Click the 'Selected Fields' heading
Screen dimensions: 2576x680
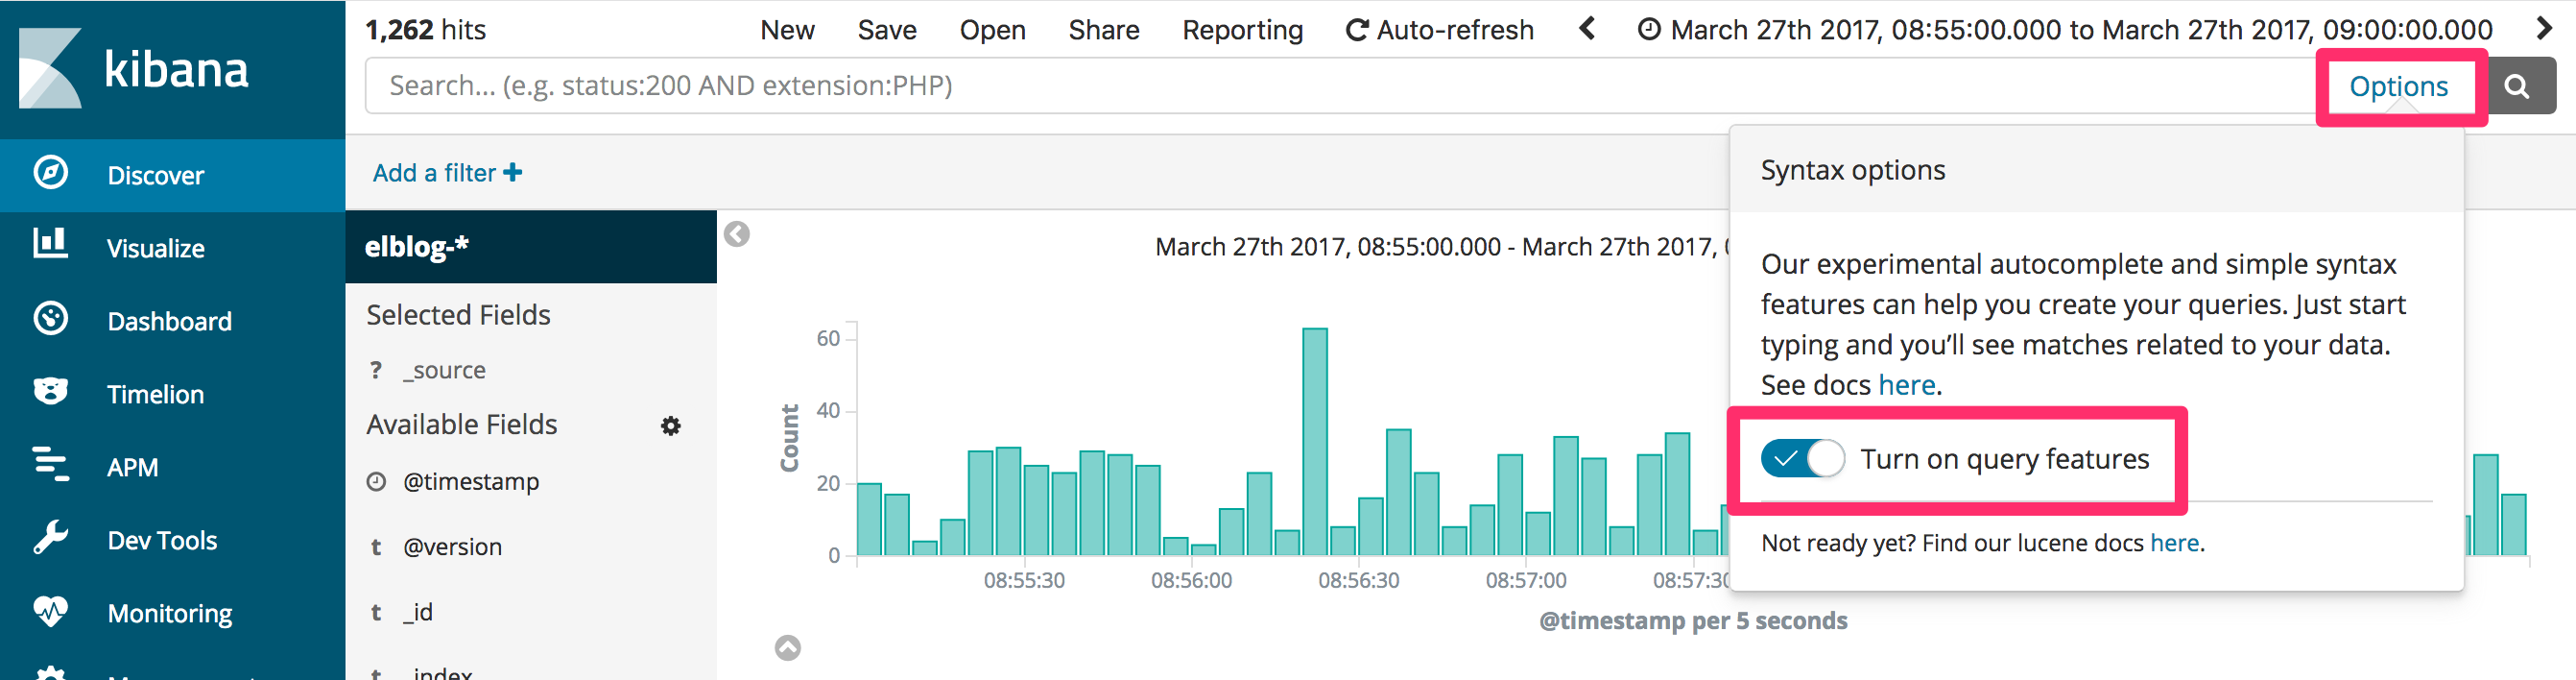(458, 315)
